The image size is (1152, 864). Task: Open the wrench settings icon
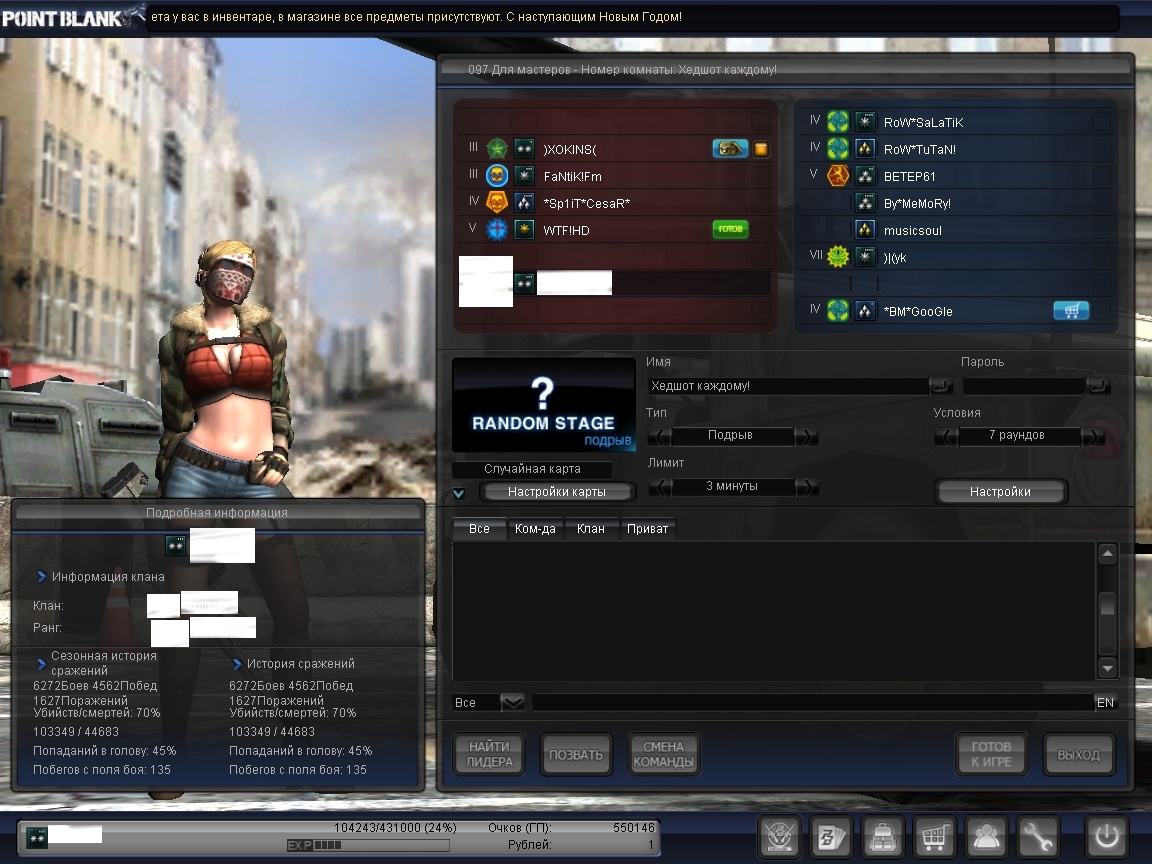tap(1038, 836)
